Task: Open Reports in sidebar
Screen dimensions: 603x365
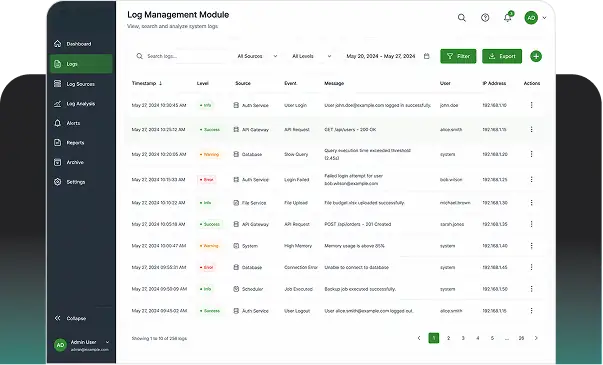Action: pos(81,143)
